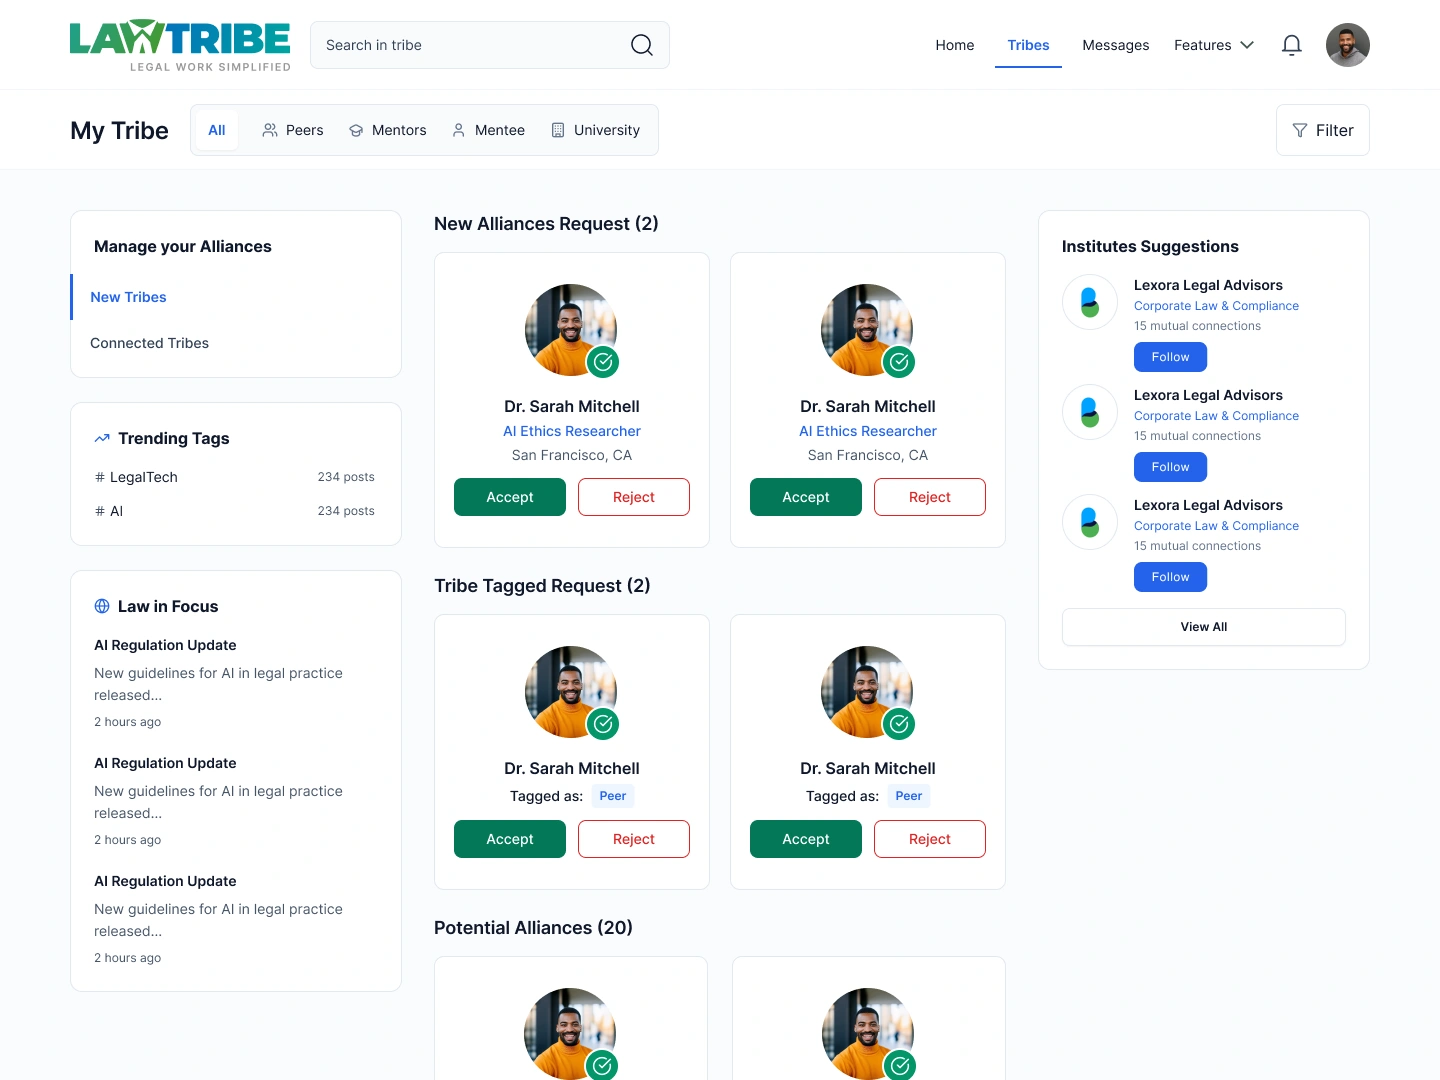Click first Lexora Legal Advisors logo
Image resolution: width=1440 pixels, height=1080 pixels.
[1090, 302]
